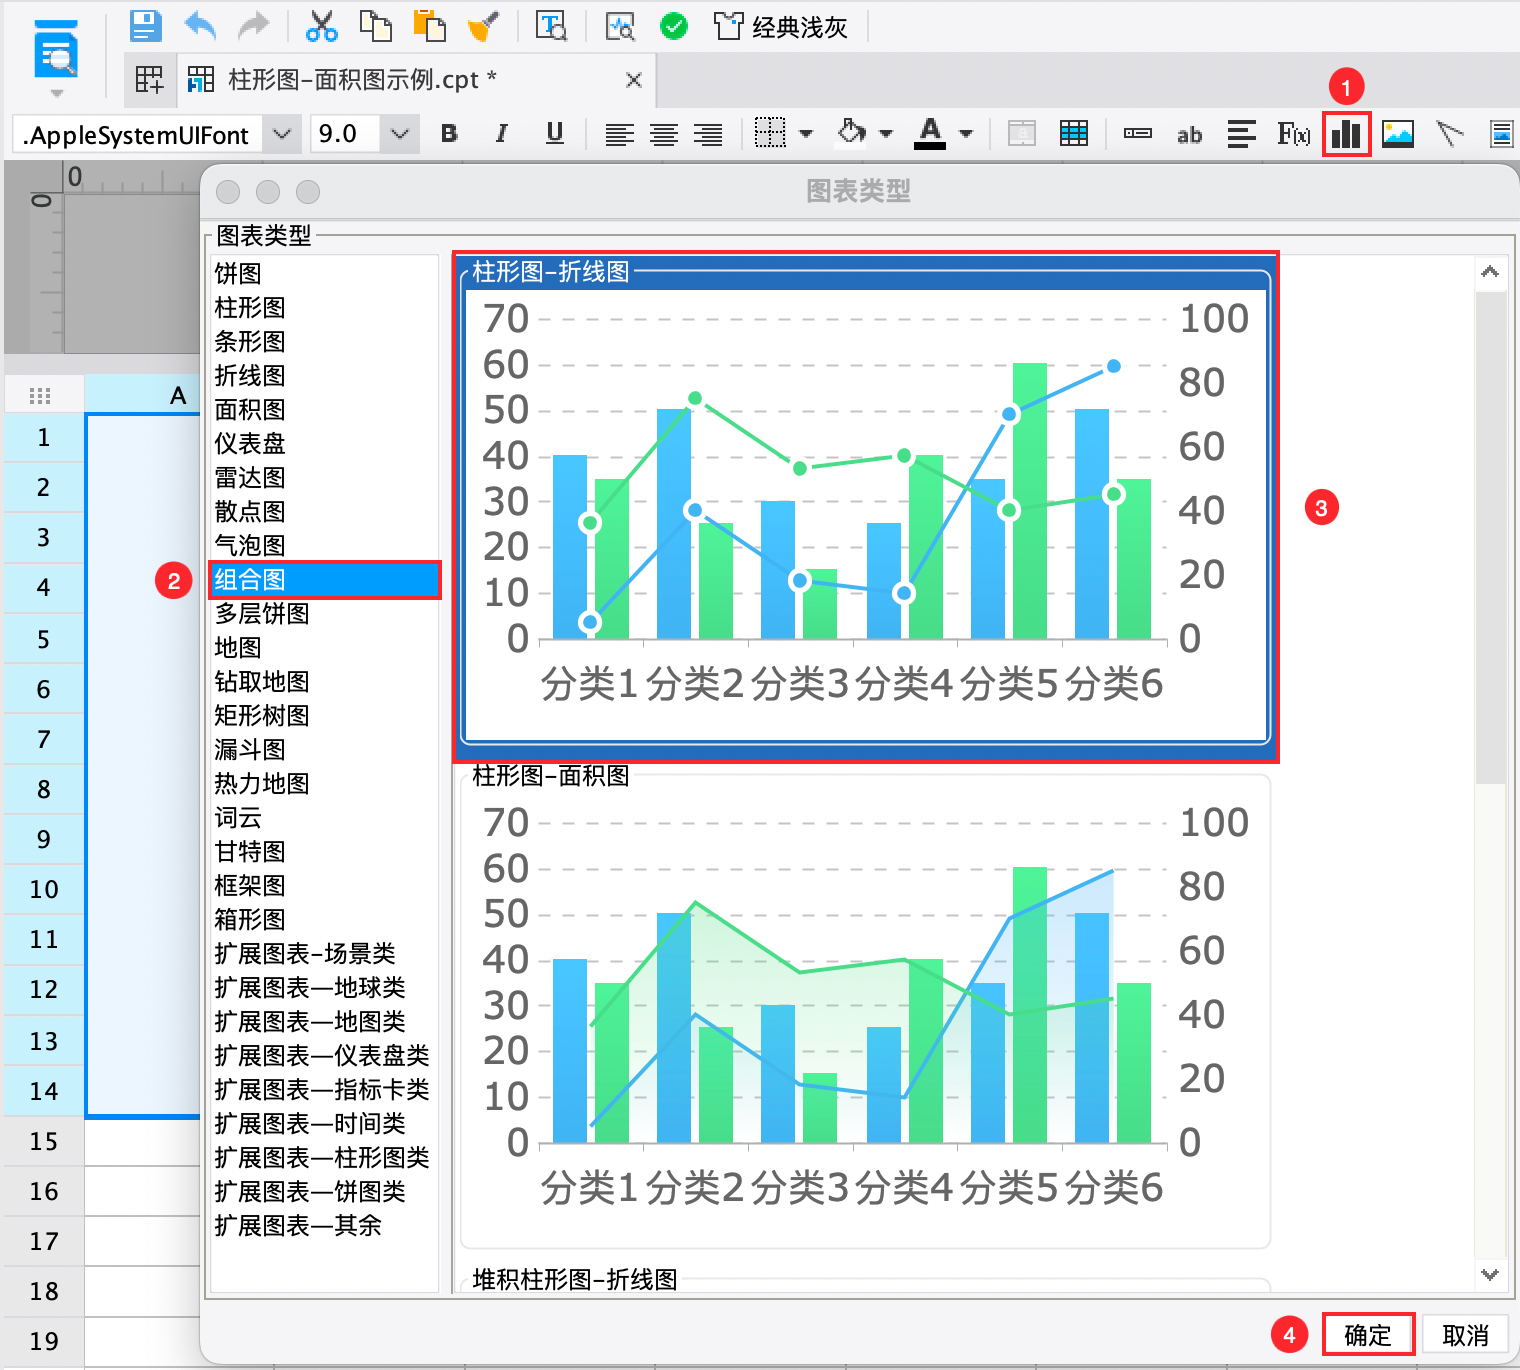Click 取消 to cancel the dialog
This screenshot has width=1520, height=1370.
1465,1335
